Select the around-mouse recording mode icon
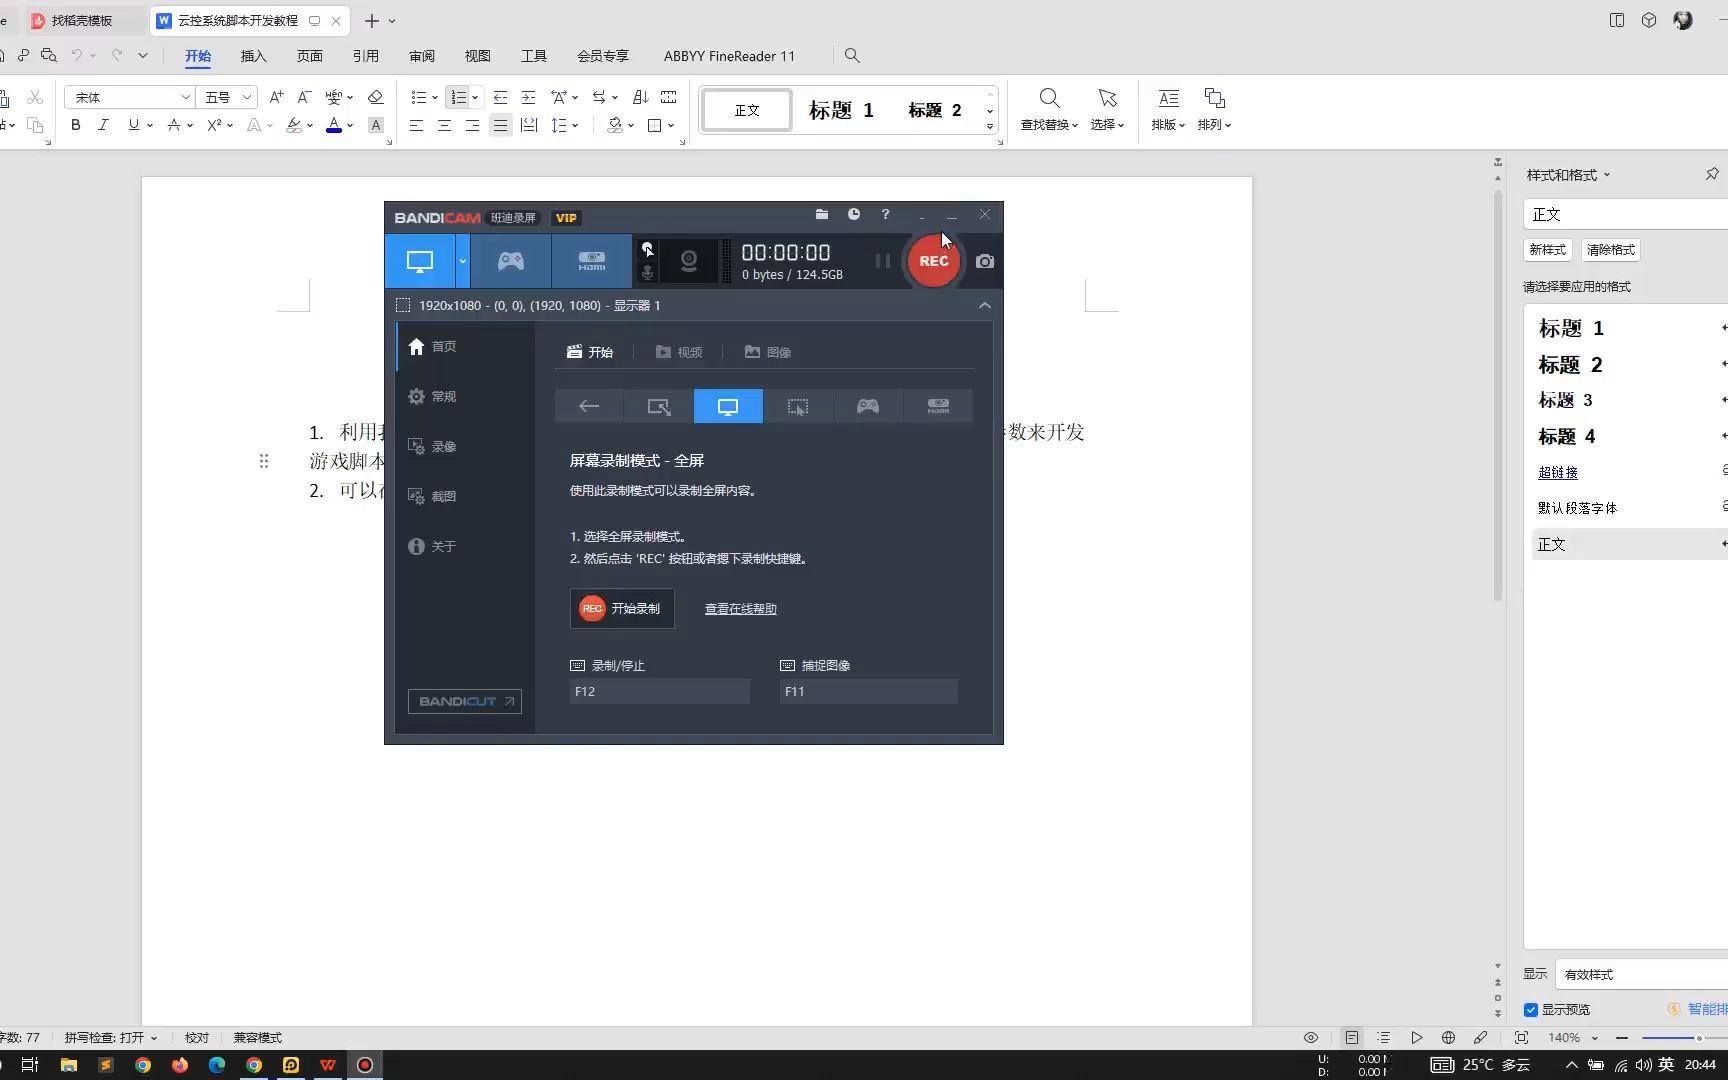 click(x=798, y=406)
